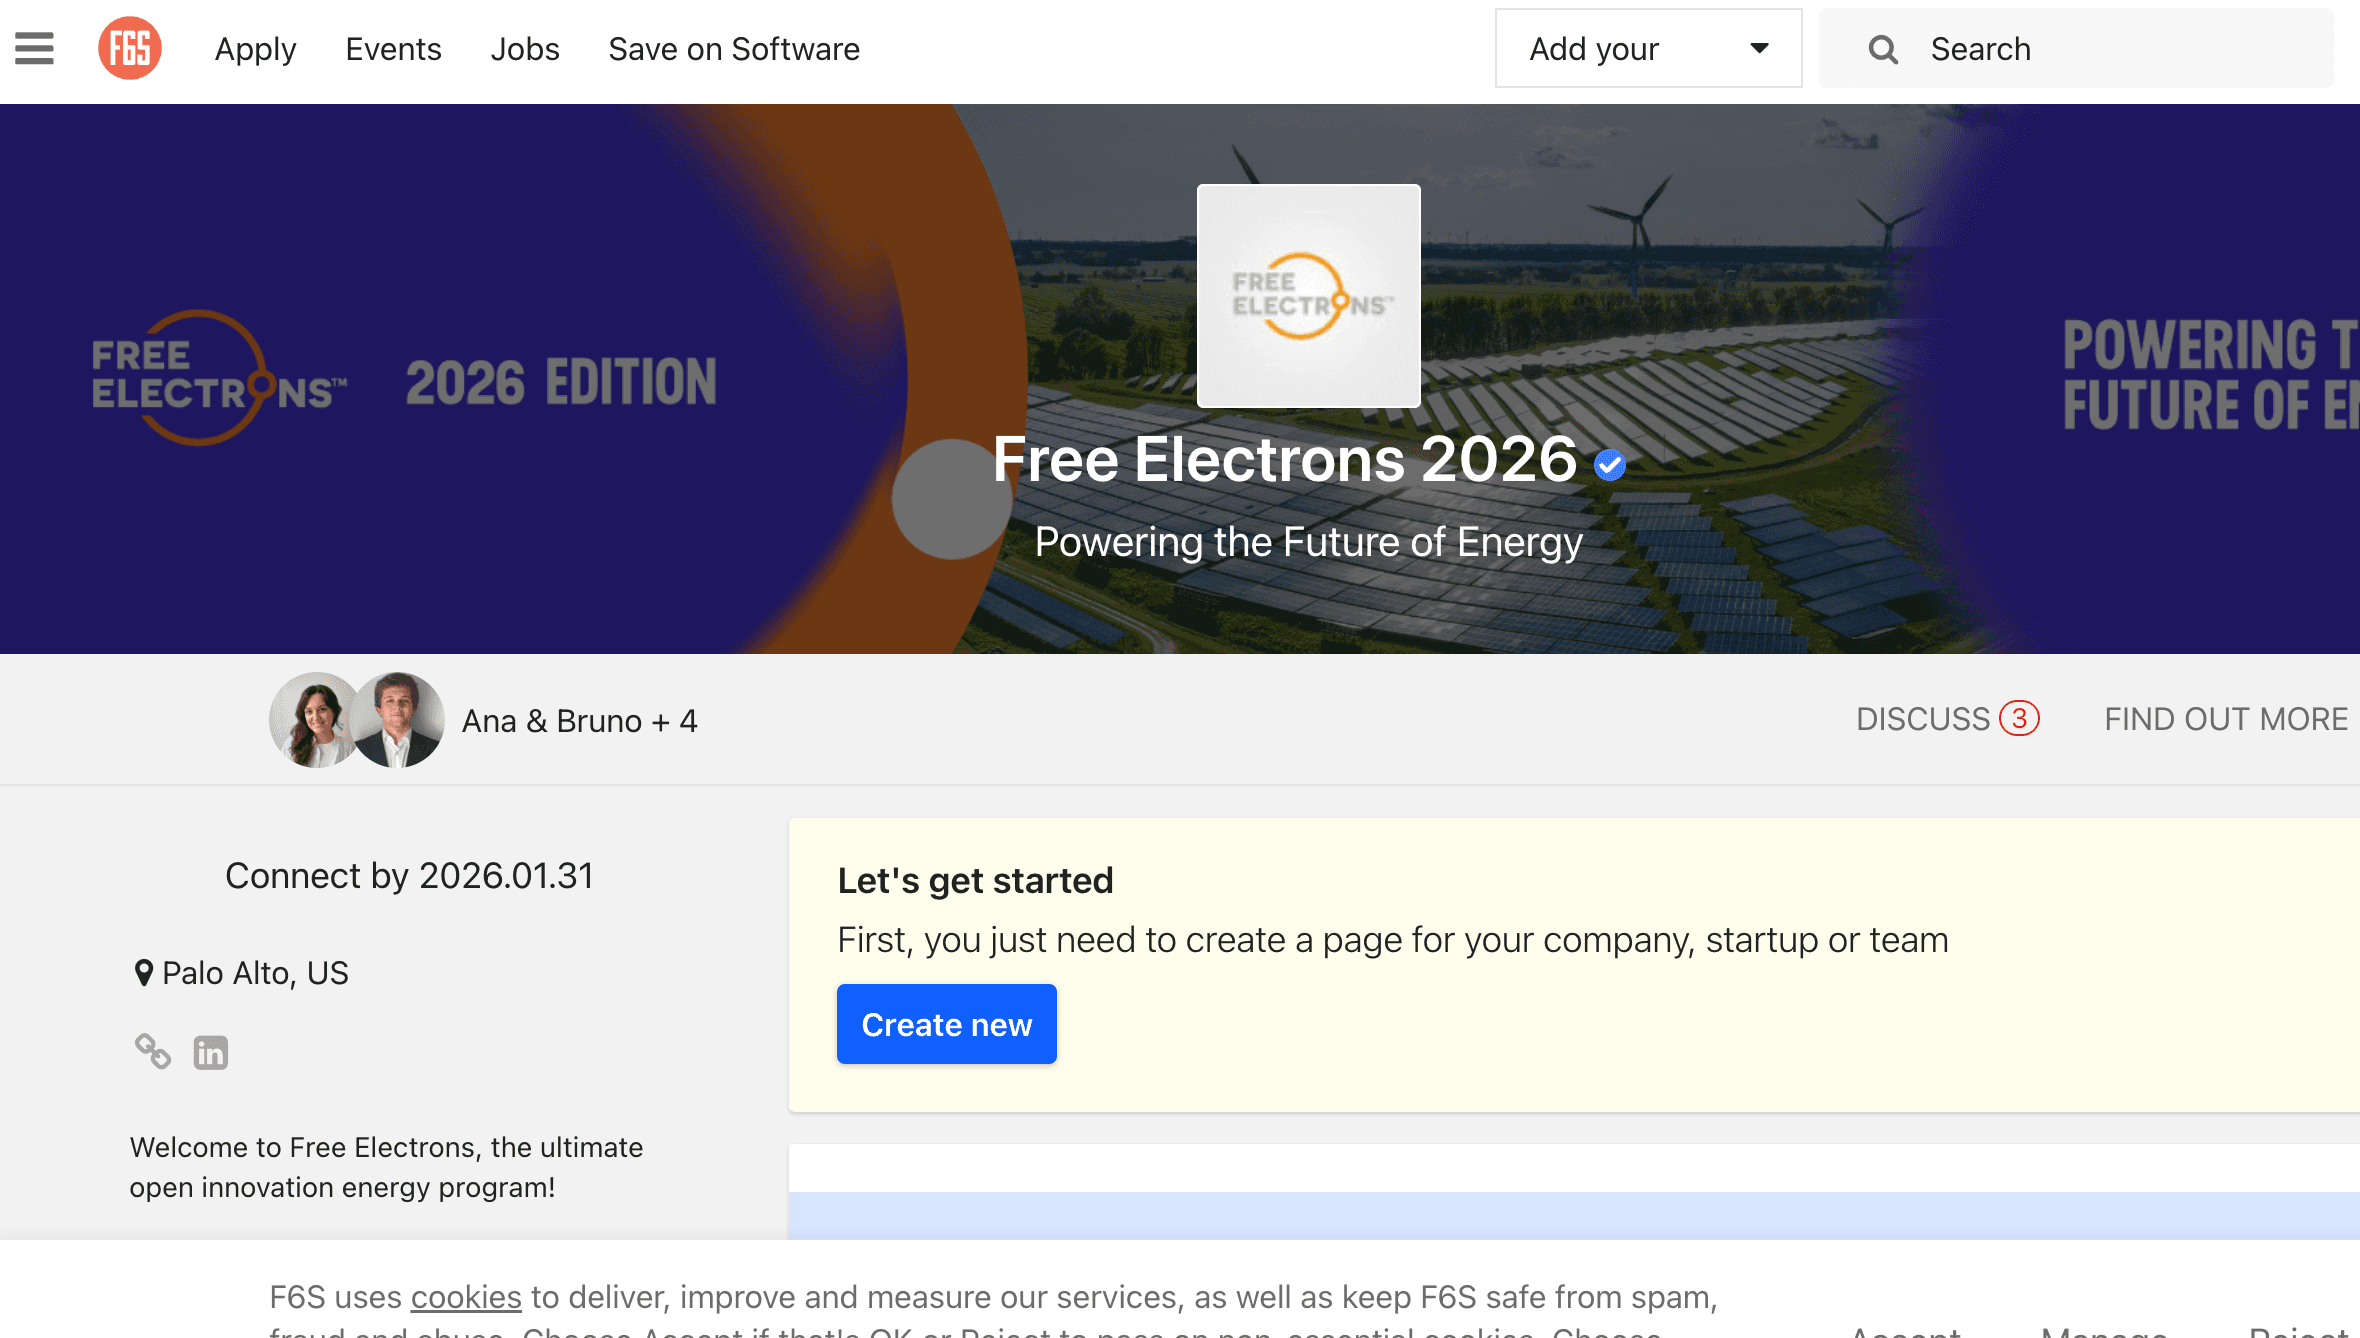Screen dimensions: 2360x1338
Task: View the Free Electrons logo thumbnail
Action: tap(1307, 295)
